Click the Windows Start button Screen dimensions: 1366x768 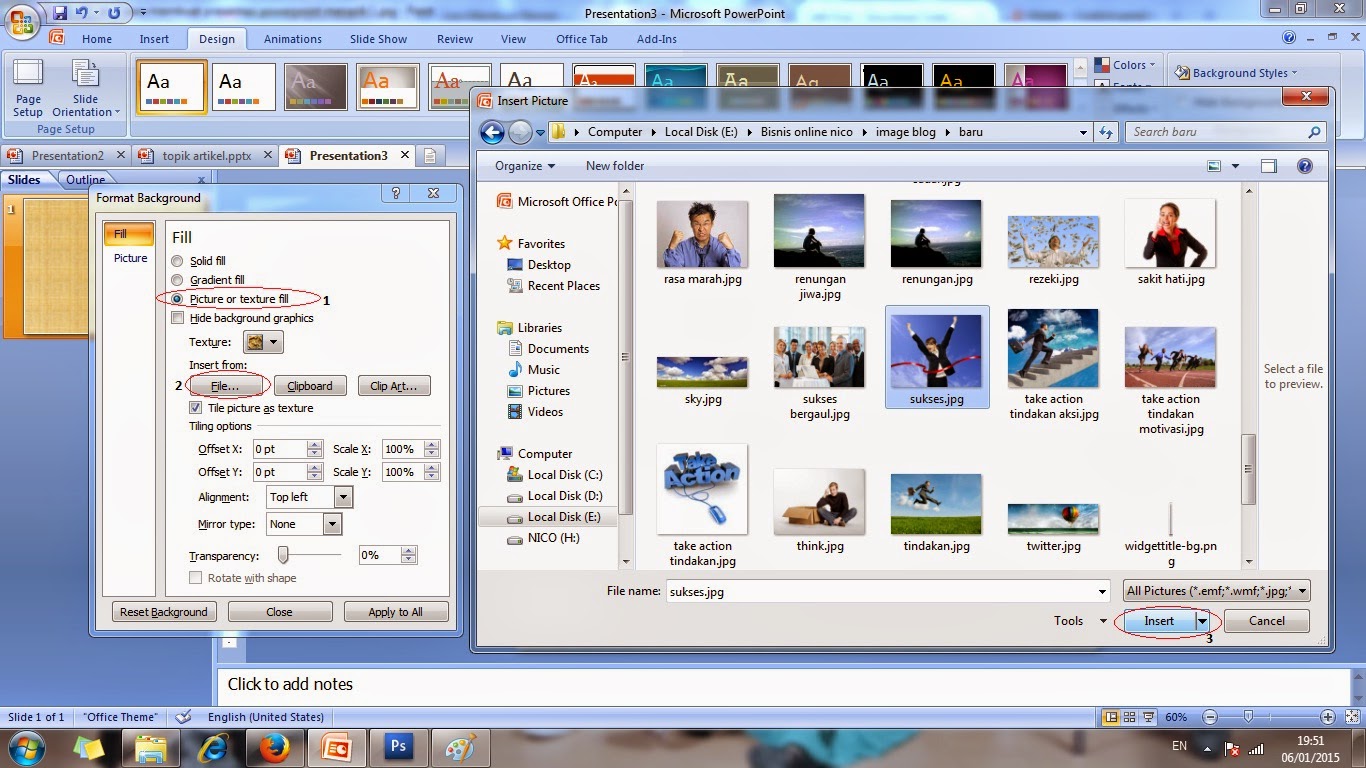[25, 747]
